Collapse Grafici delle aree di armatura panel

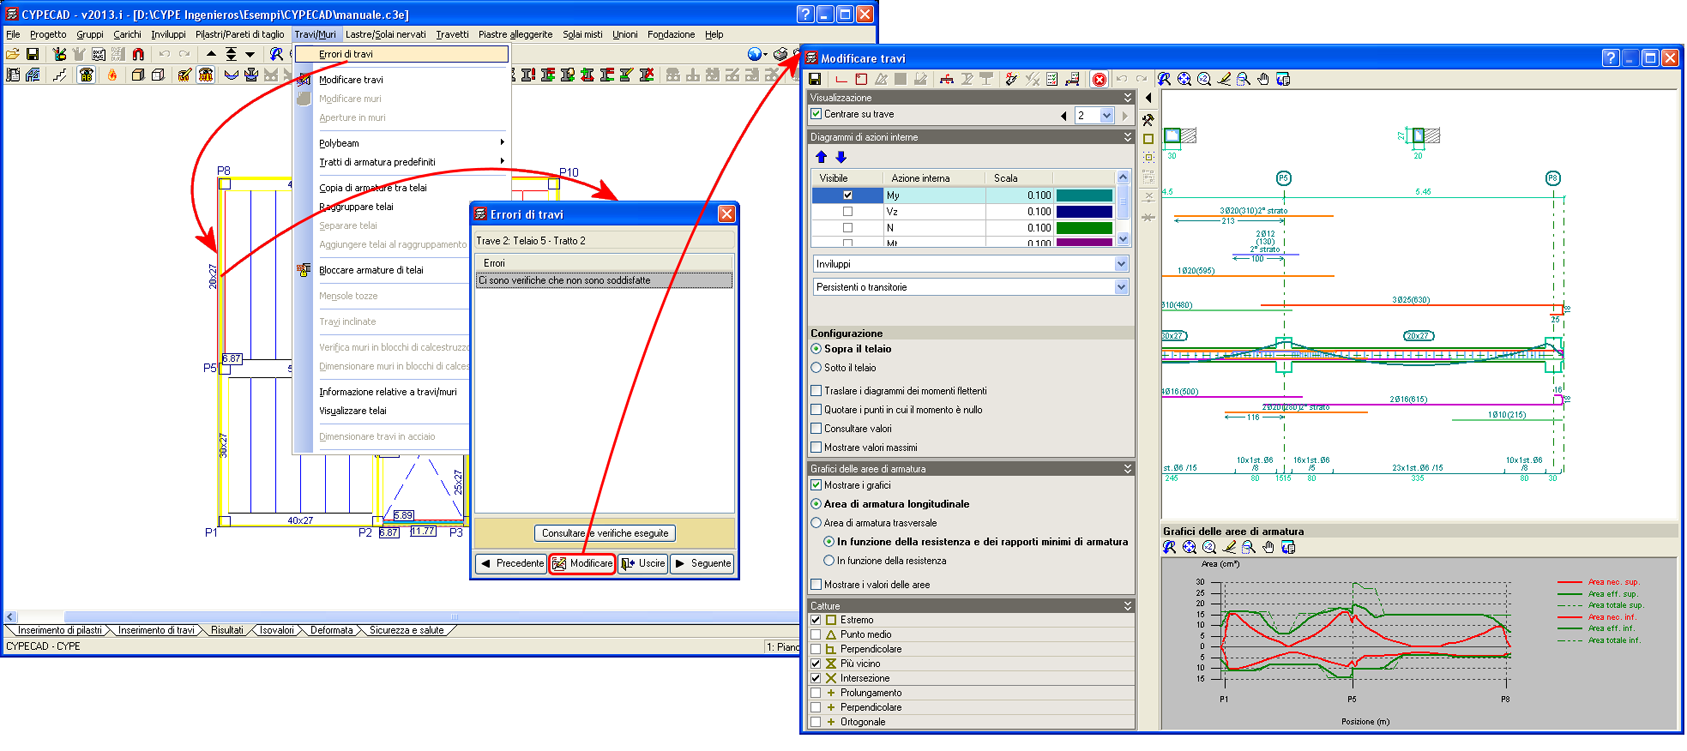(1128, 468)
